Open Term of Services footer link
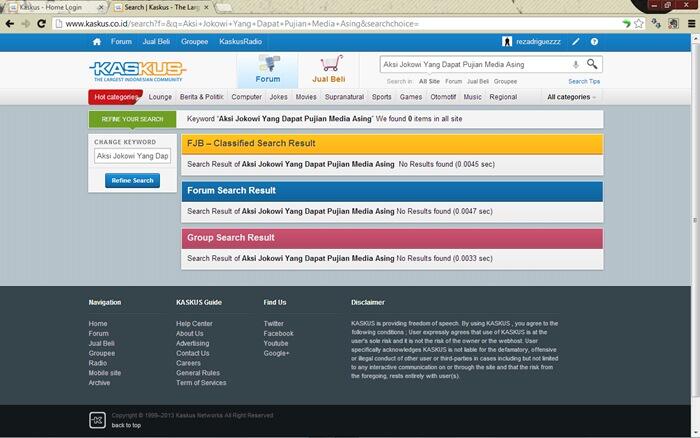 click(201, 383)
